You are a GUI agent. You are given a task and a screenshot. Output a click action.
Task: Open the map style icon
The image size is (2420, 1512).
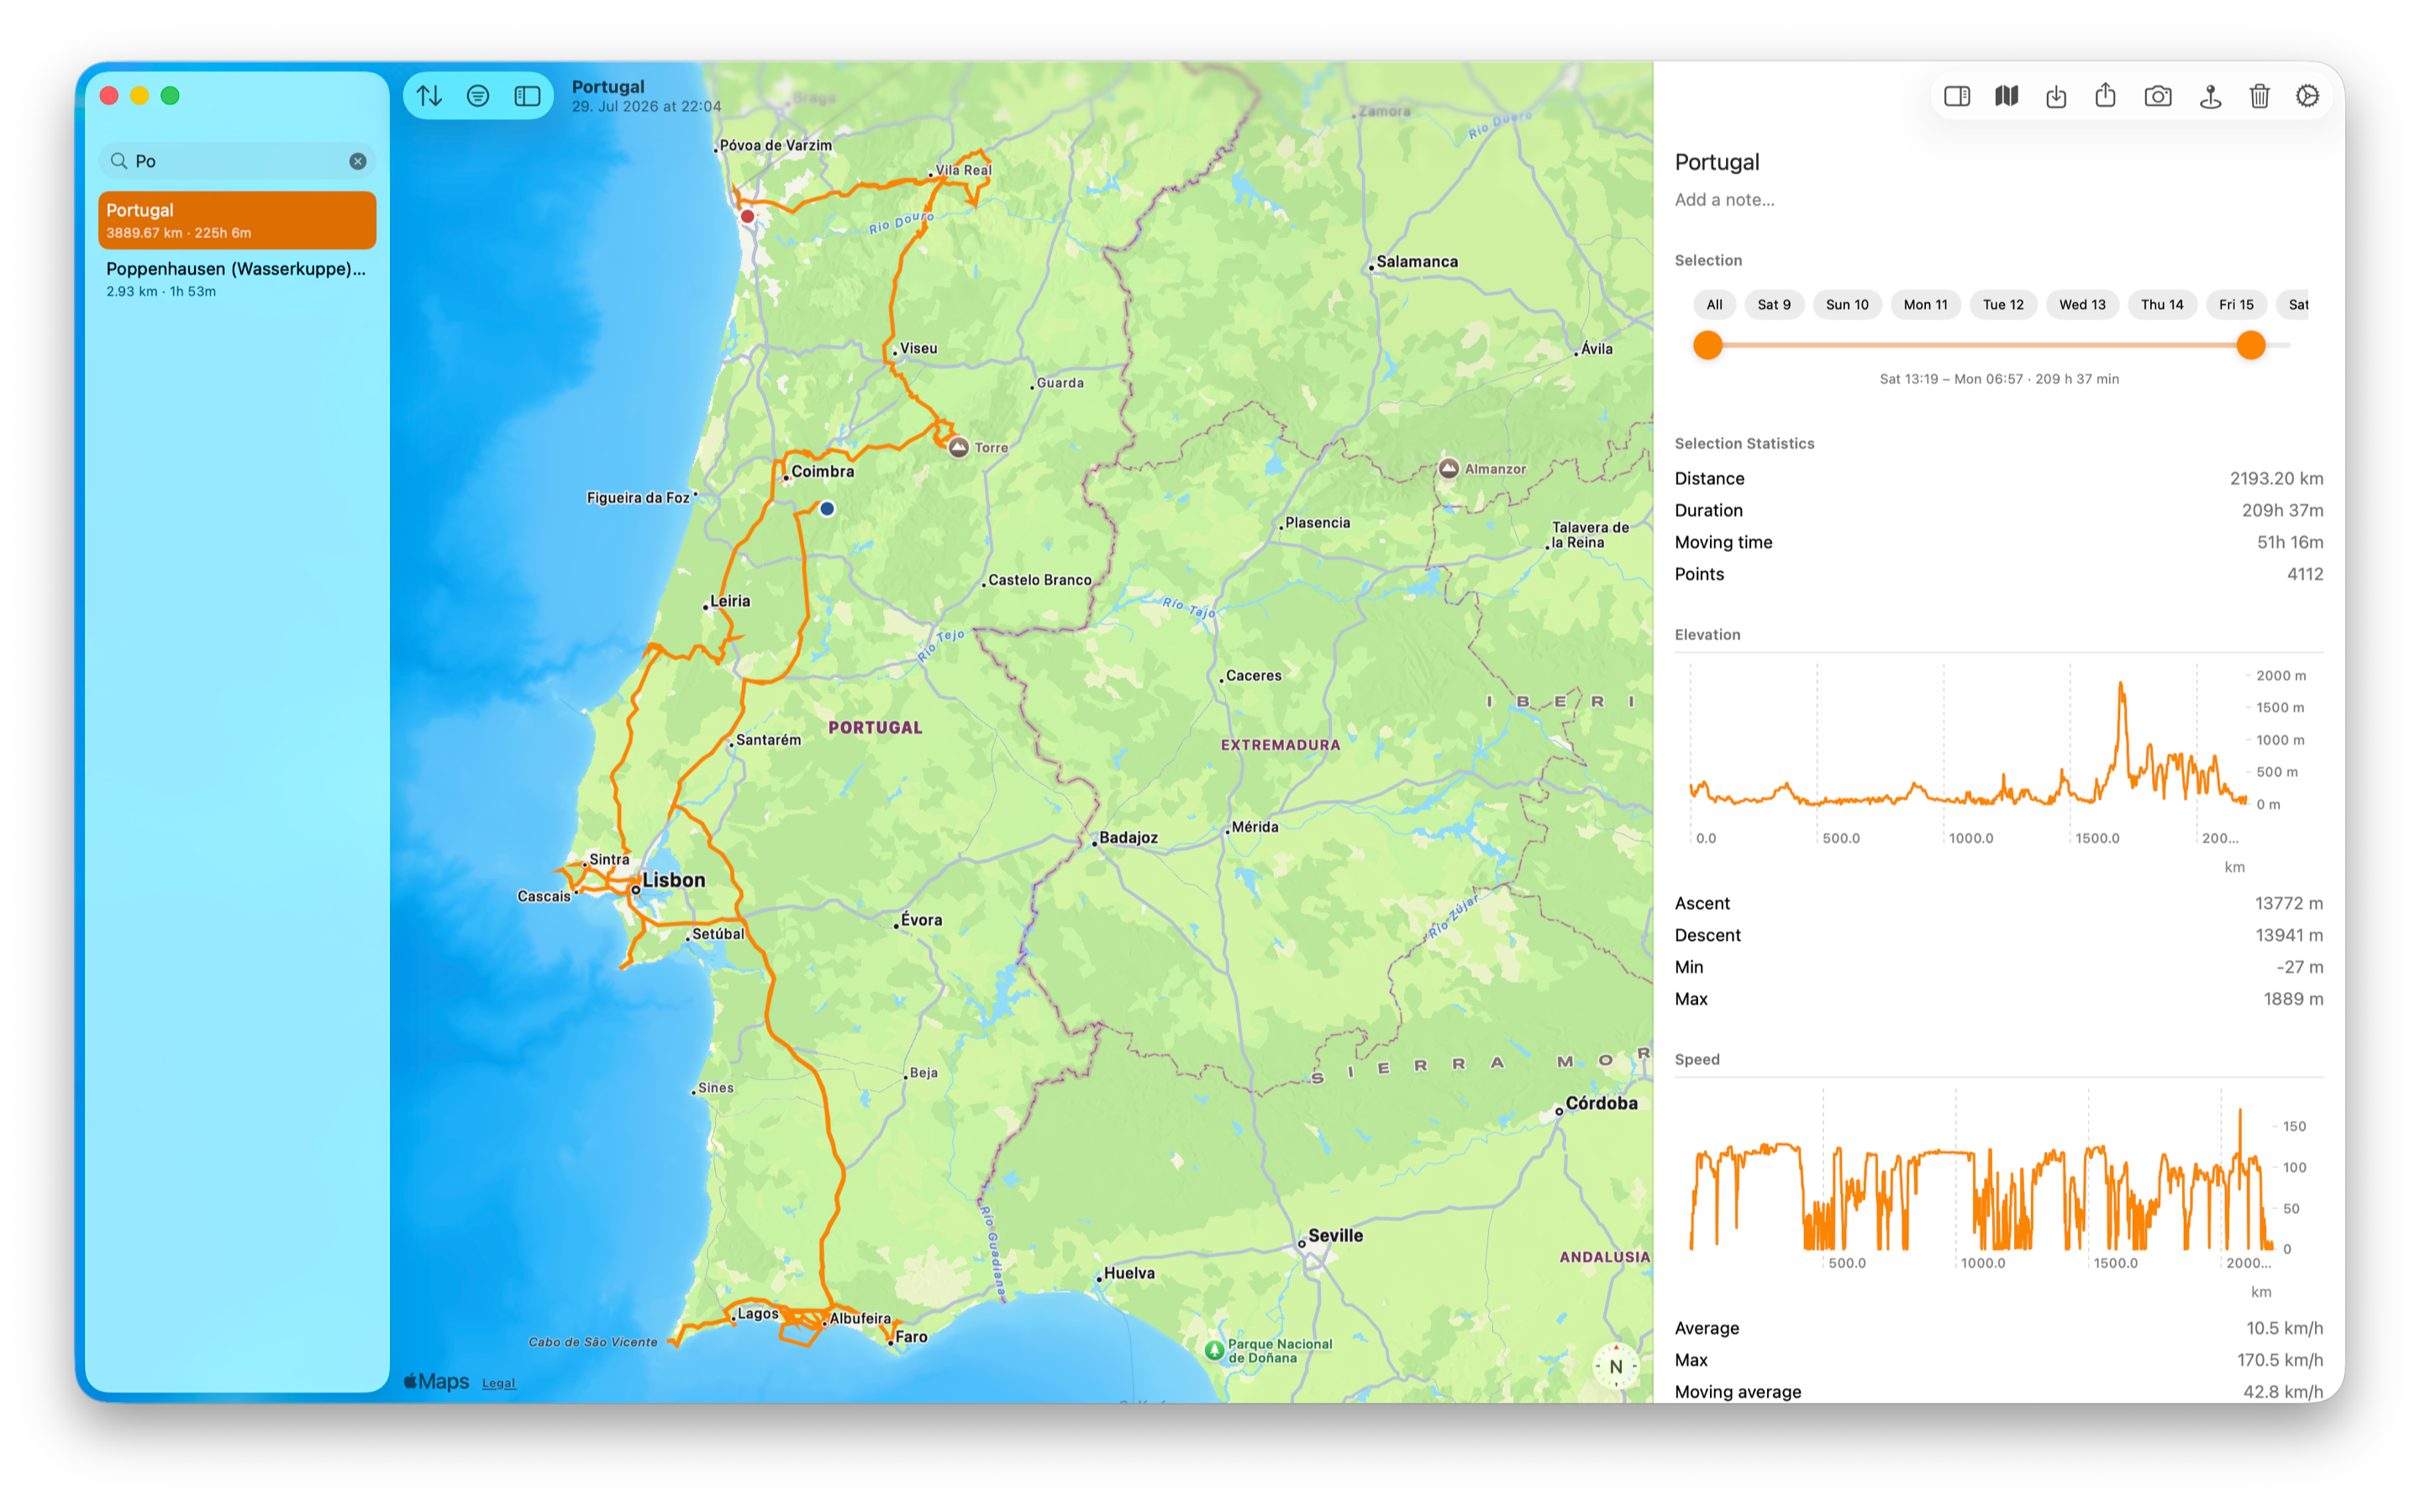pyautogui.click(x=2006, y=96)
